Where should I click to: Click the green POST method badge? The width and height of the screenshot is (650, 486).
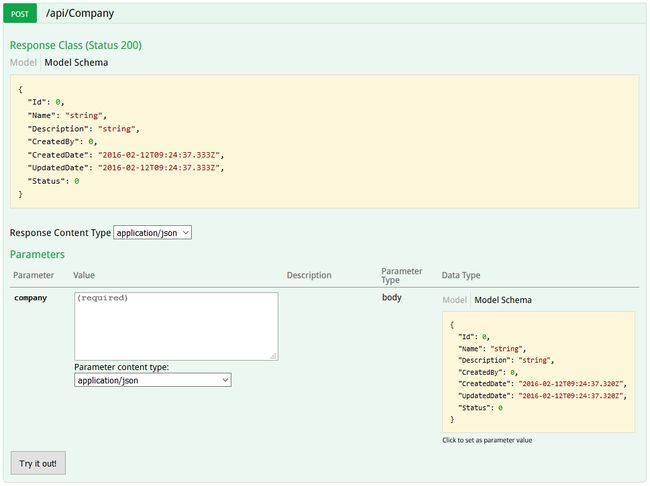click(20, 13)
